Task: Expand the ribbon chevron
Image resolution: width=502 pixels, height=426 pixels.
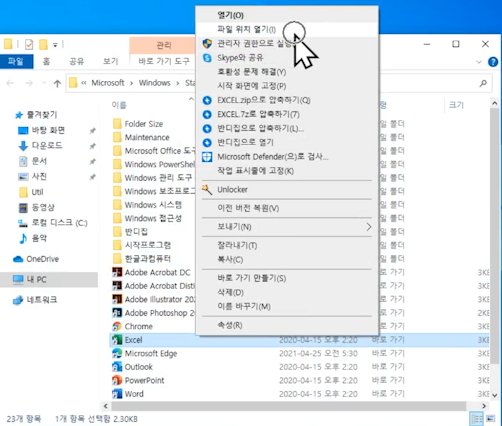Action: click(479, 62)
